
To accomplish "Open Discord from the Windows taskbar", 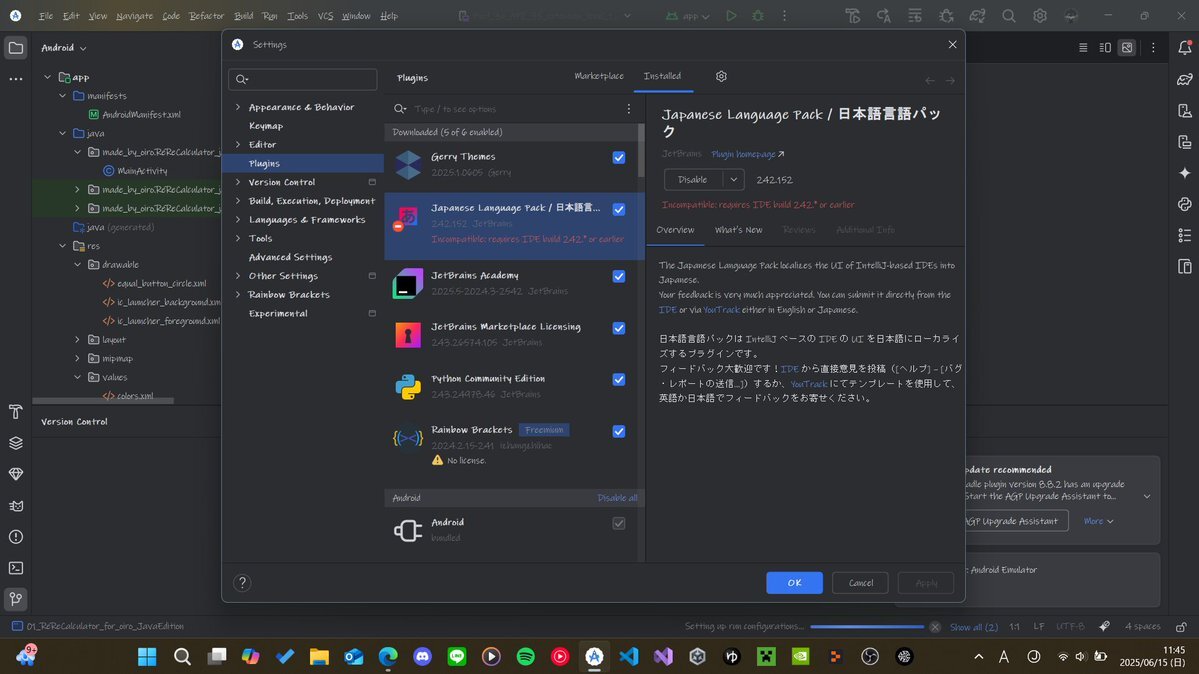I will pos(422,656).
